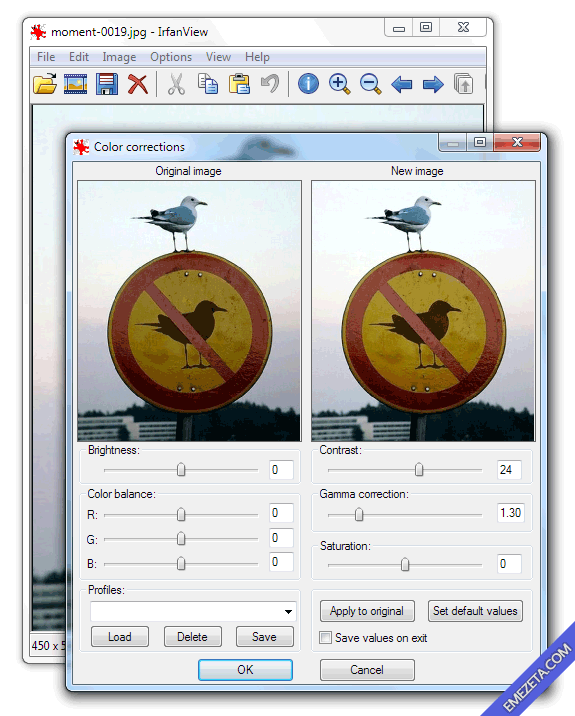Open the Slideshow filmstrip icon
The width and height of the screenshot is (575, 716).
tap(75, 84)
